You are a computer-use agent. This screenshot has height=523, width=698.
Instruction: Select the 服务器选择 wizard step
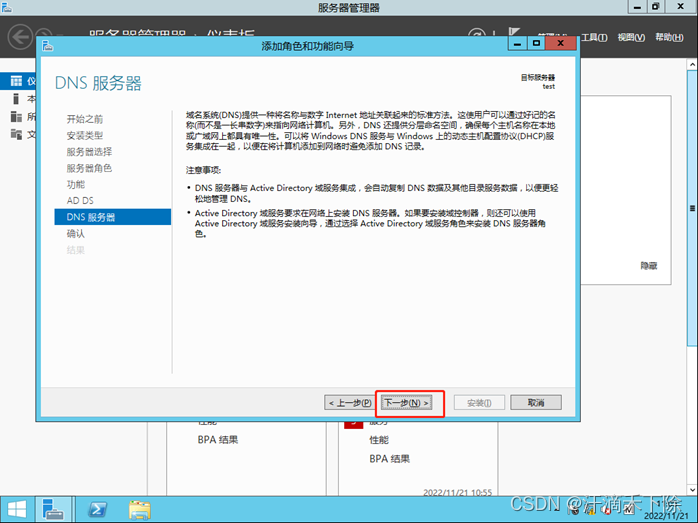pyautogui.click(x=89, y=152)
